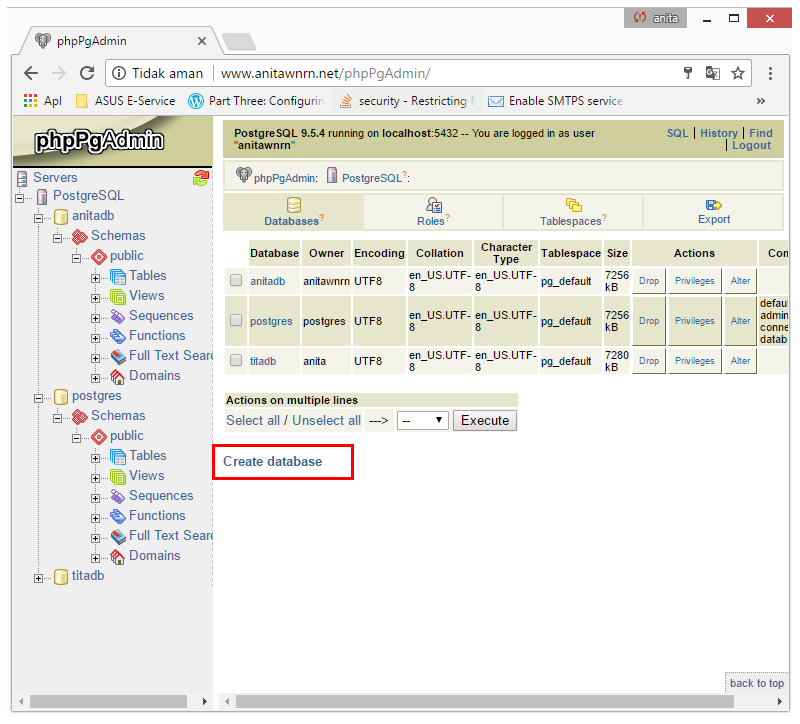Screen dimensions: 800x724
Task: Open the multiple-lines action dropdown
Action: (x=422, y=421)
